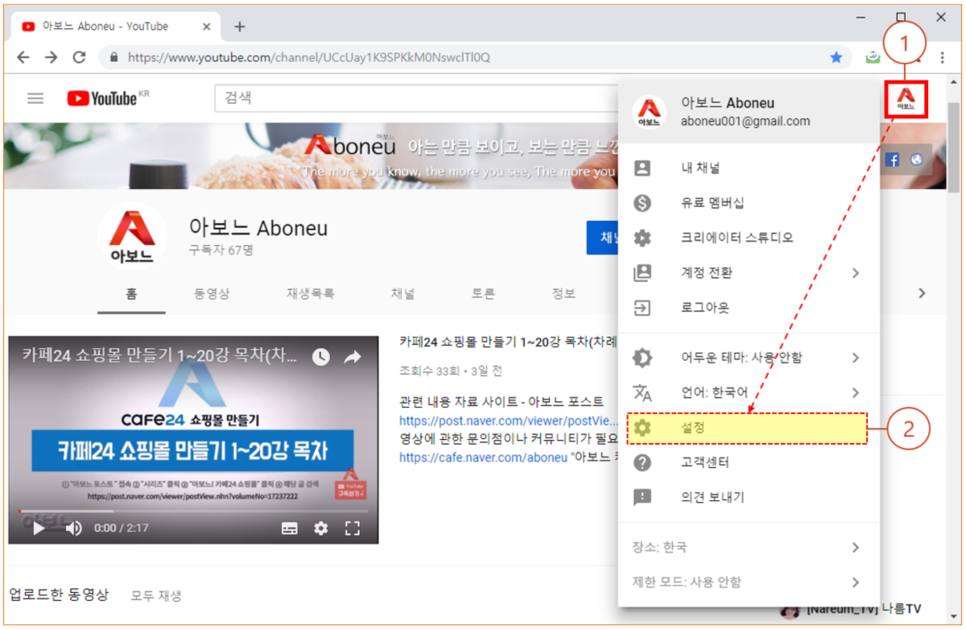Open 설정 settings entry
Screen dimensions: 966x630
pyautogui.click(x=747, y=428)
